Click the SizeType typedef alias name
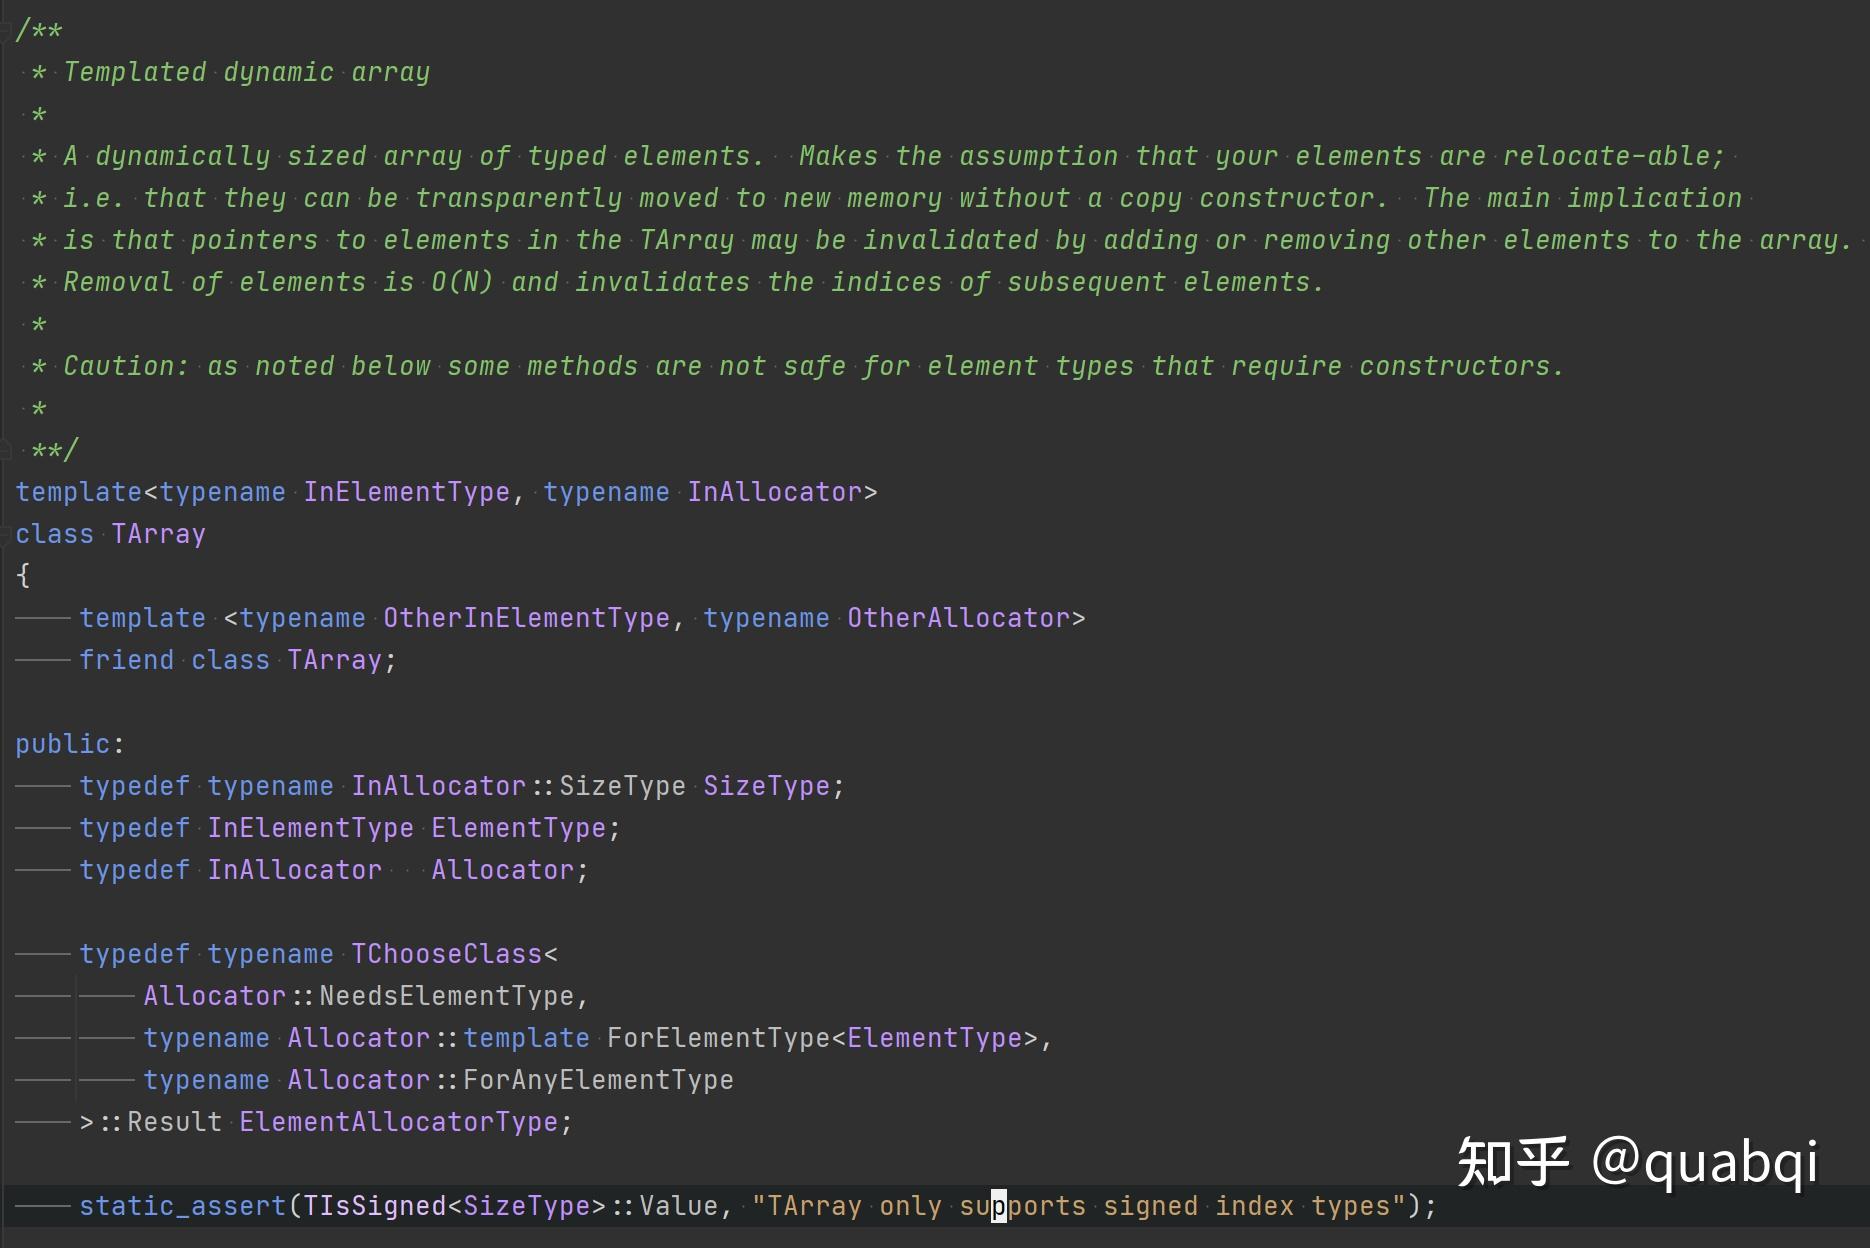The height and width of the screenshot is (1248, 1870). point(766,786)
